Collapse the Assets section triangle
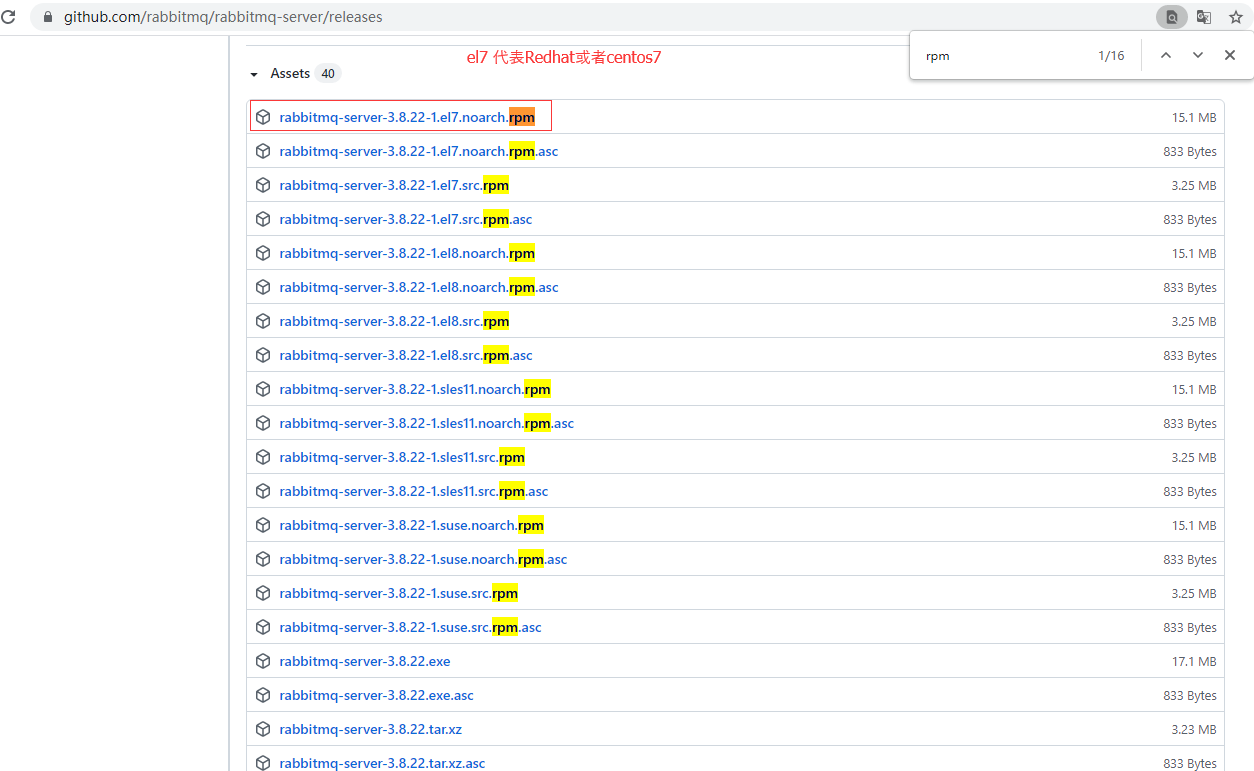1254x771 pixels. coord(254,74)
